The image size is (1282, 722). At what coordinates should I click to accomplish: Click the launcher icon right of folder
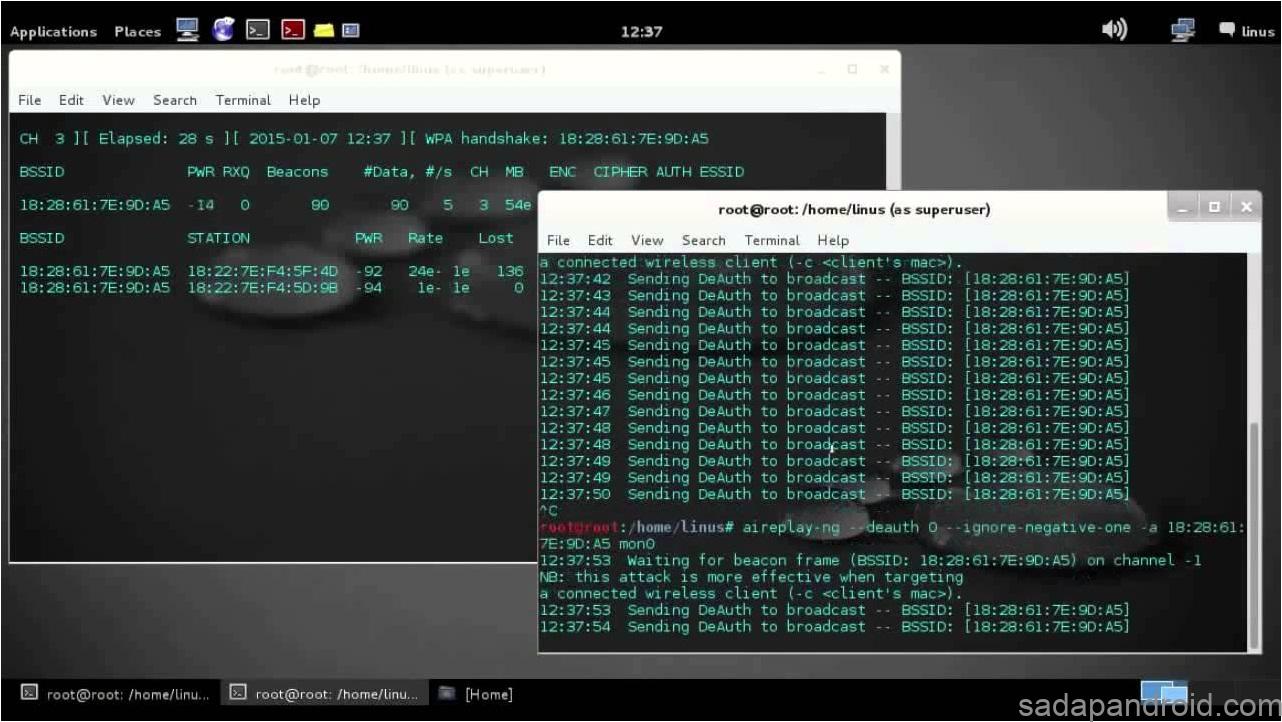(x=350, y=31)
